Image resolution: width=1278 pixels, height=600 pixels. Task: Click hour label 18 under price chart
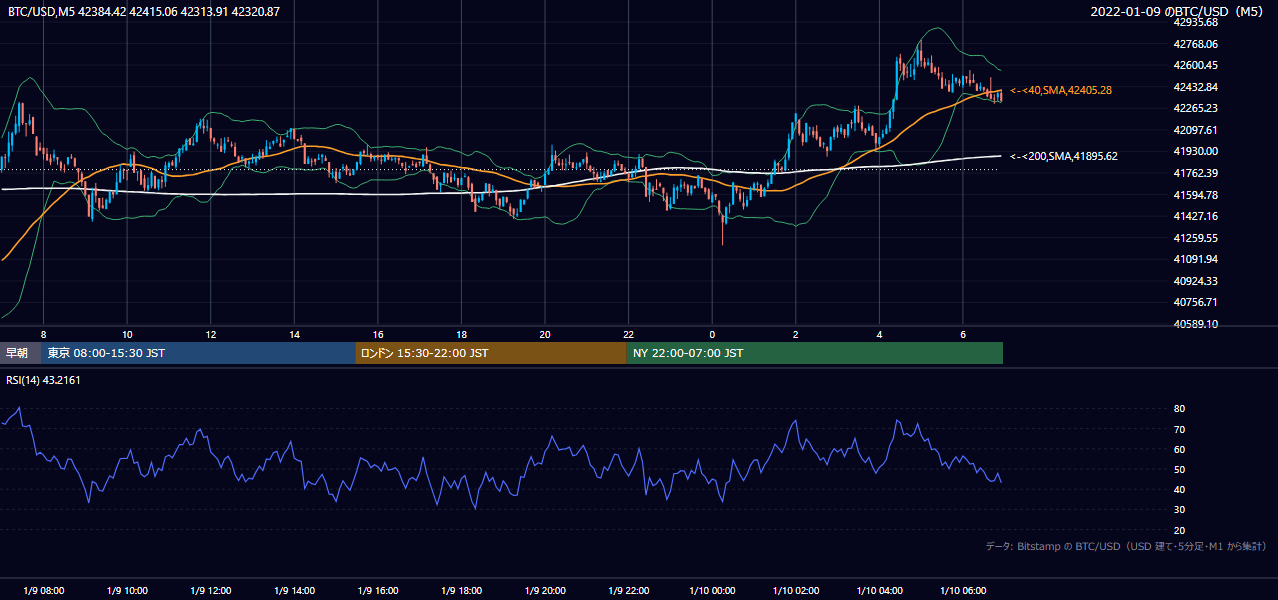click(x=462, y=334)
